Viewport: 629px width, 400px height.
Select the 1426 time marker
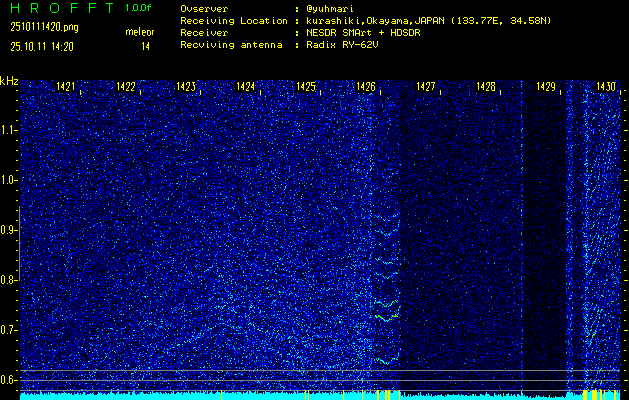366,88
